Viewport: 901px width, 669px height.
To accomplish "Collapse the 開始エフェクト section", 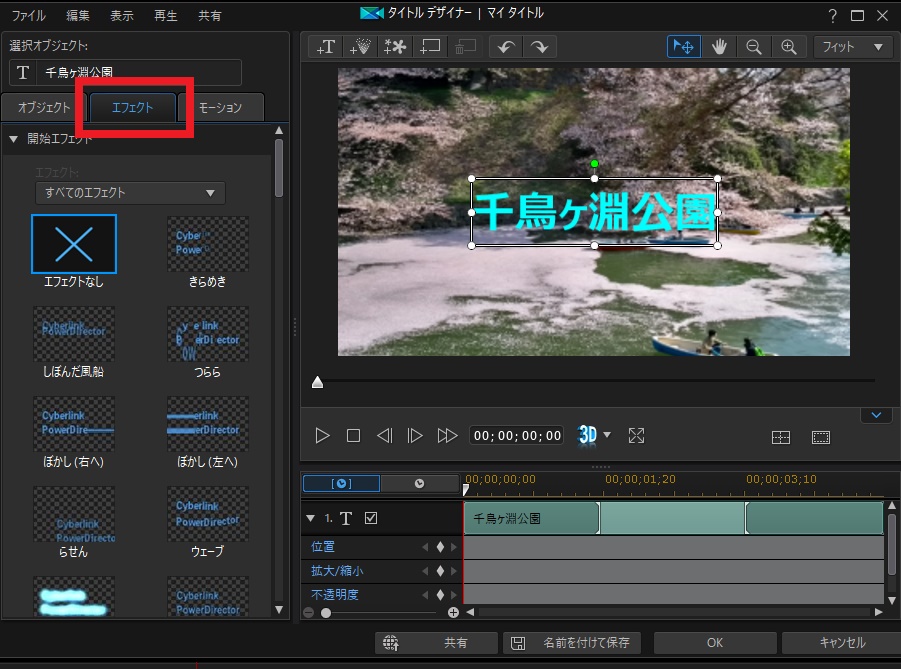I will point(14,139).
